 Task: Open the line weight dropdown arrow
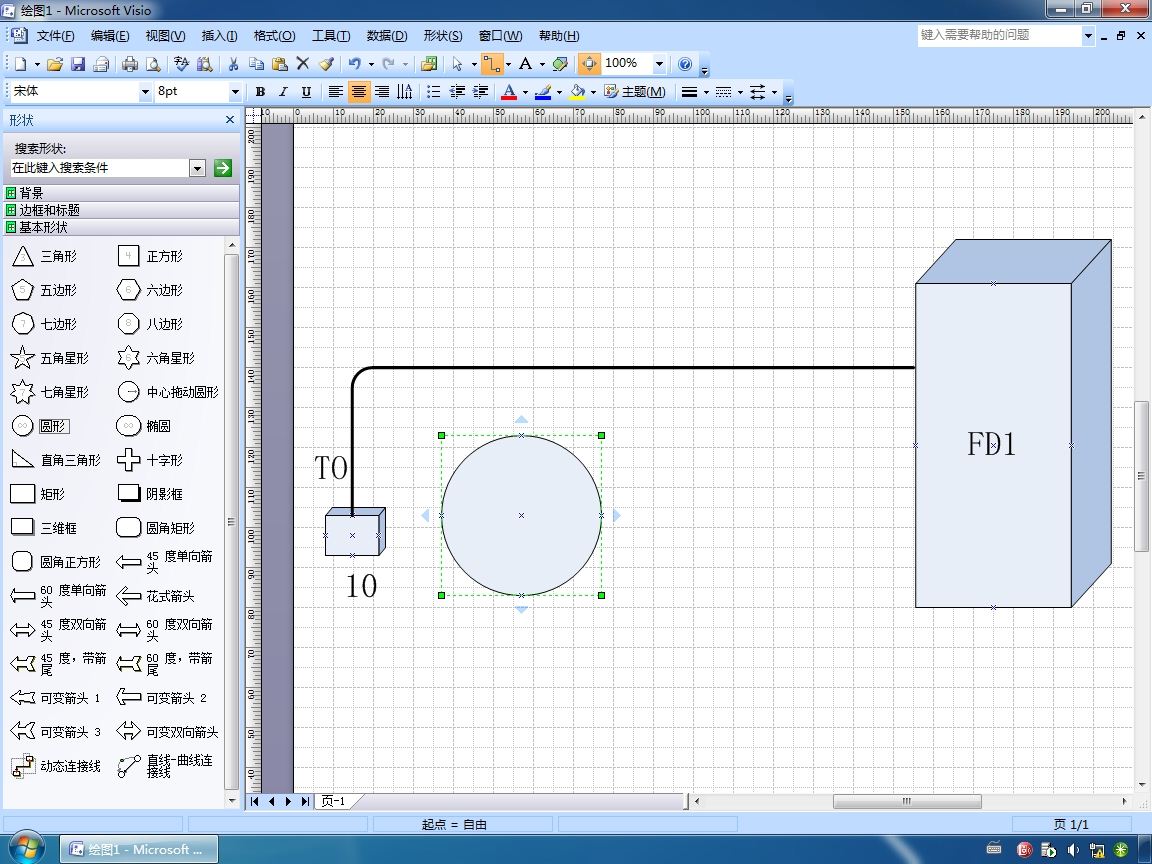[705, 92]
